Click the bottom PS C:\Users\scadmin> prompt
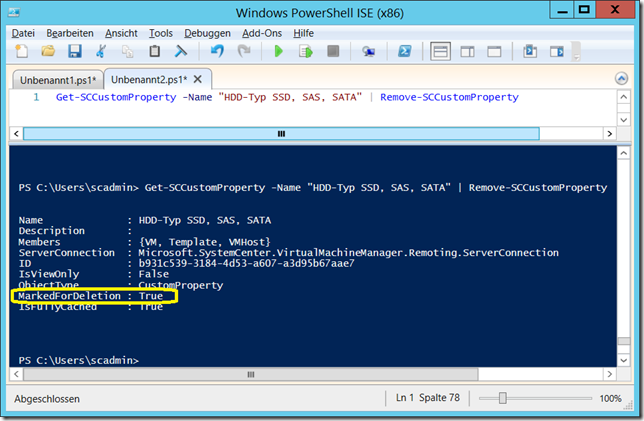Viewport: 644px width, 421px height. point(78,360)
